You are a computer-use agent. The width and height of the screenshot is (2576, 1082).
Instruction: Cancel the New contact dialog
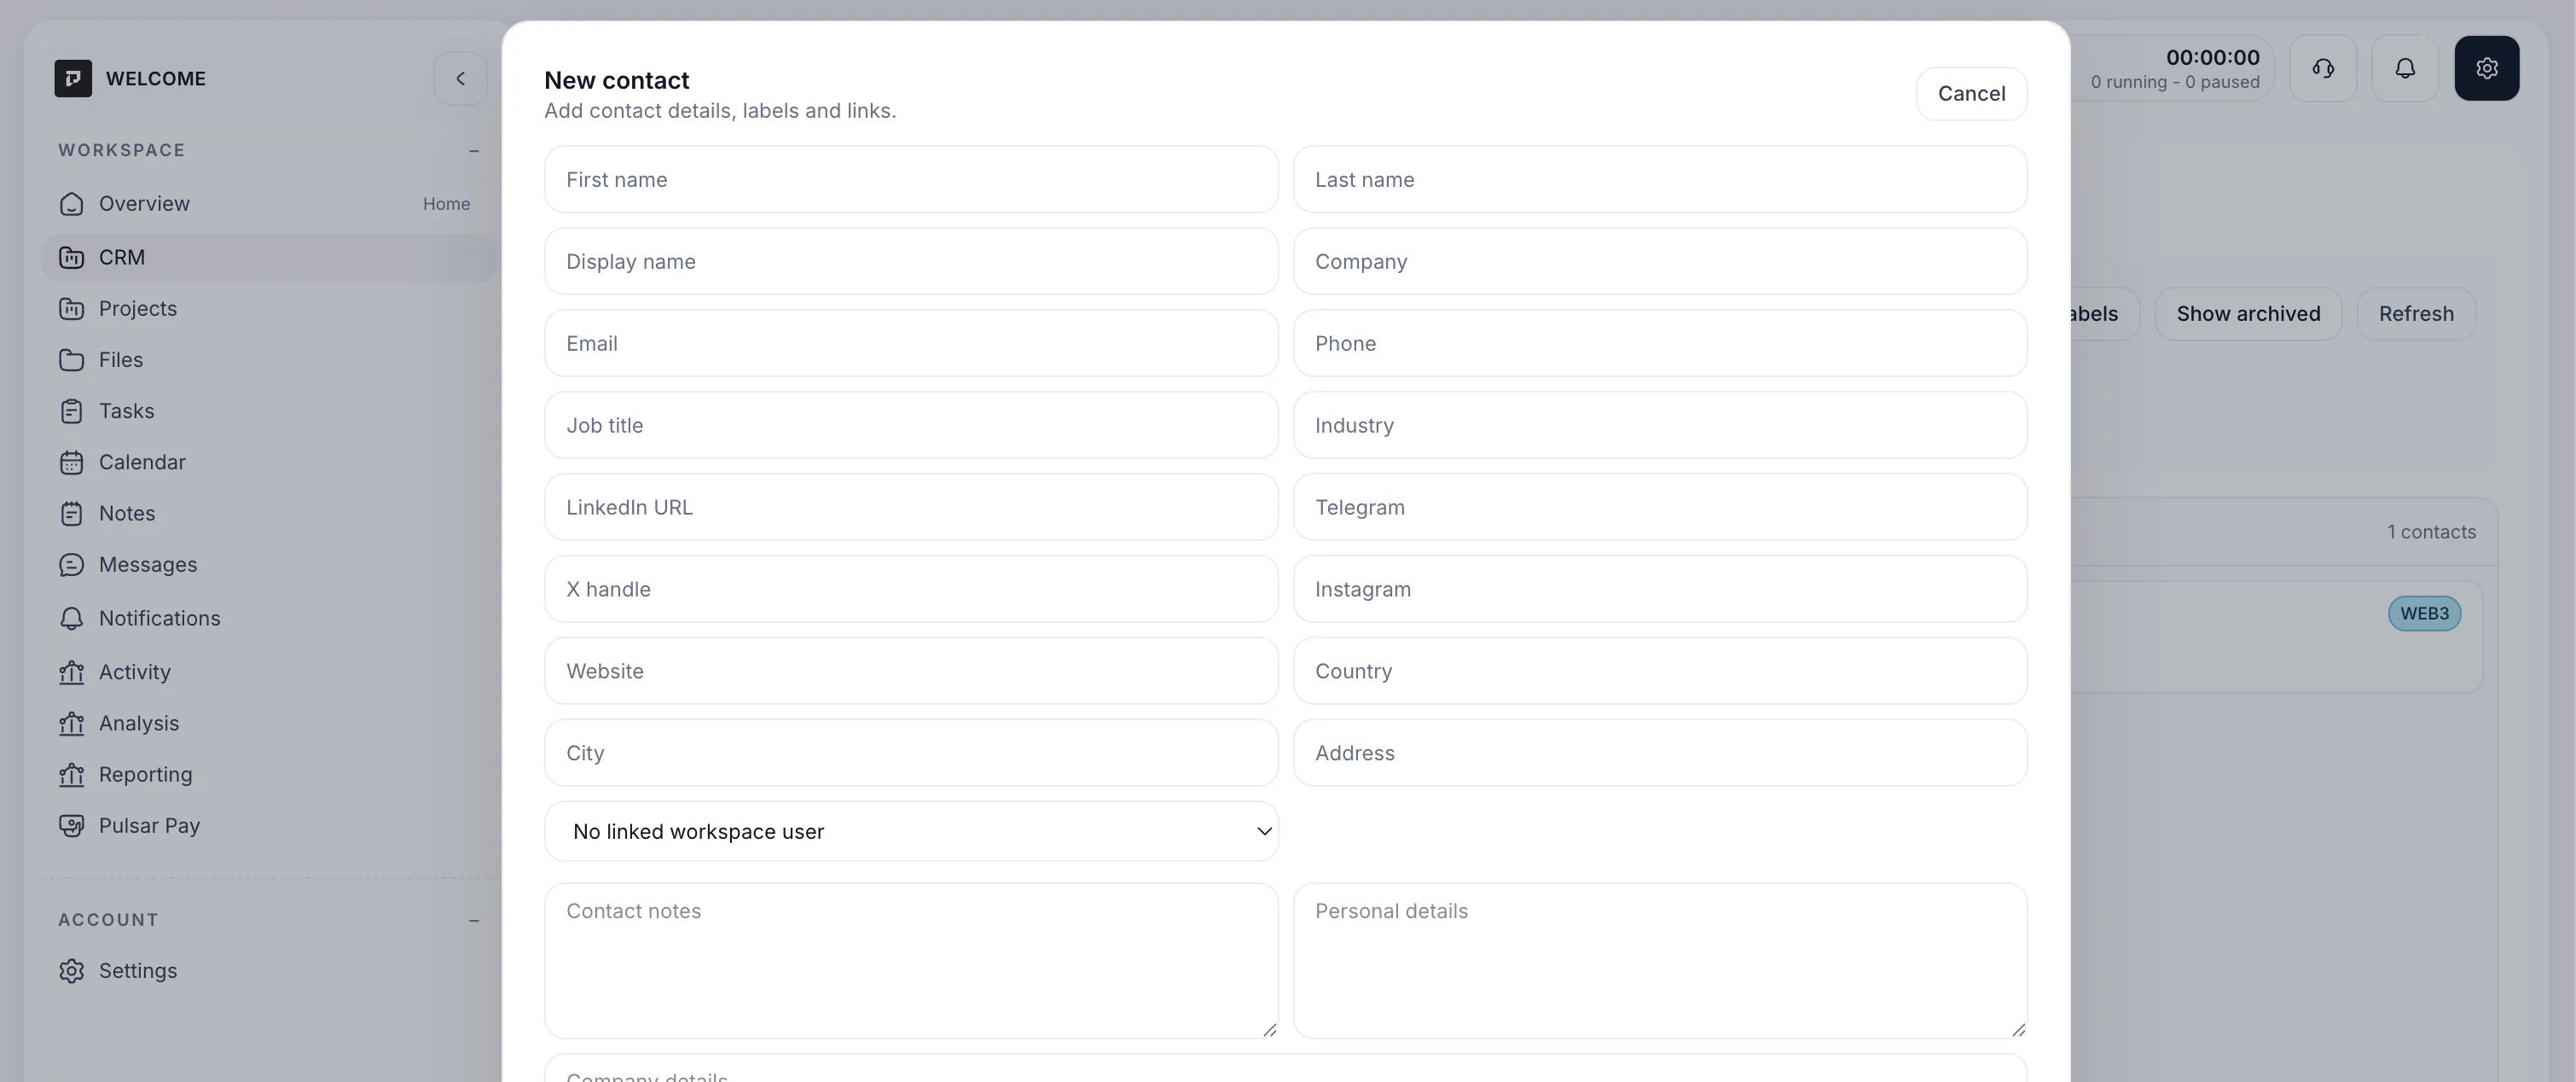(x=1971, y=94)
